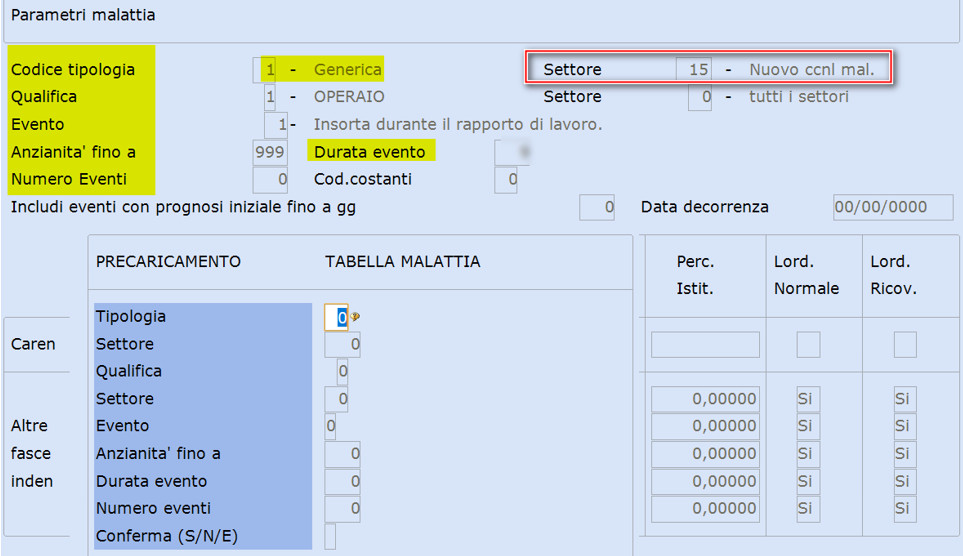963x556 pixels.
Task: Select the empty Perc. Istit. field in Caren row
Action: tap(705, 345)
